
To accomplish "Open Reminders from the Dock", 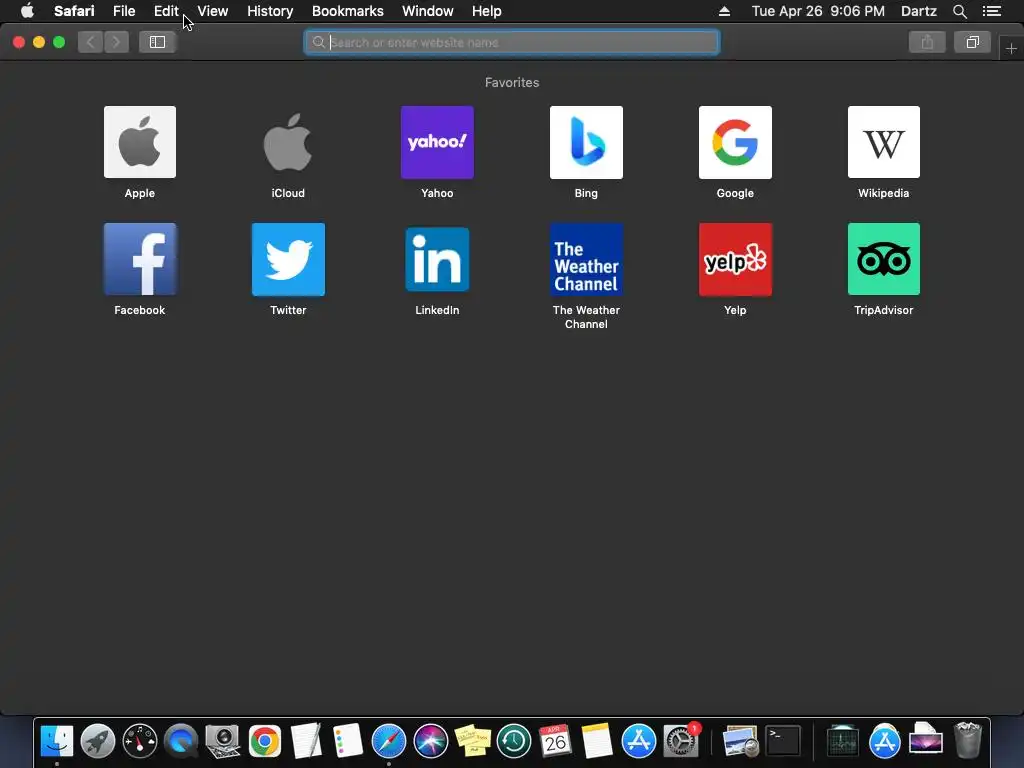I will 347,741.
